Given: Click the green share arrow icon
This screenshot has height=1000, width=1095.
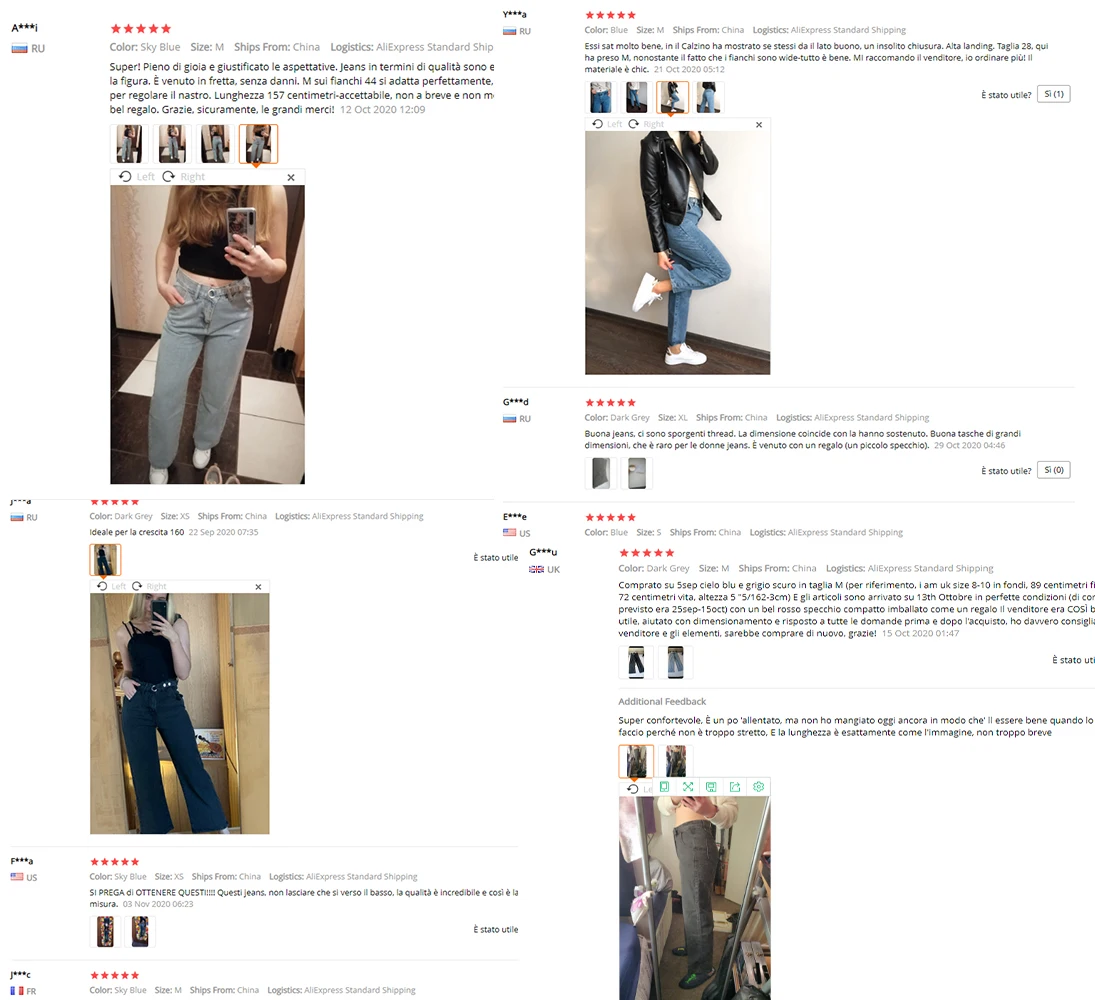Looking at the screenshot, I should [x=735, y=787].
